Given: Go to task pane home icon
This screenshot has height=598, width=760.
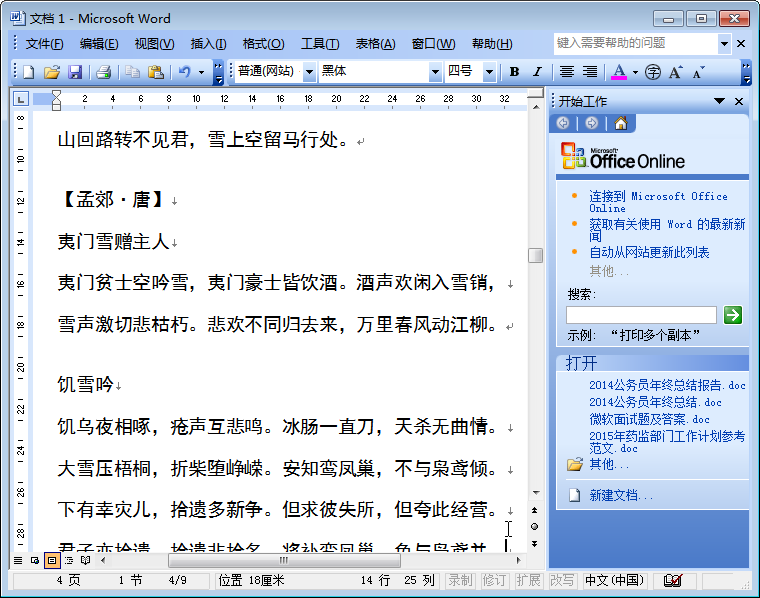Looking at the screenshot, I should pos(621,124).
